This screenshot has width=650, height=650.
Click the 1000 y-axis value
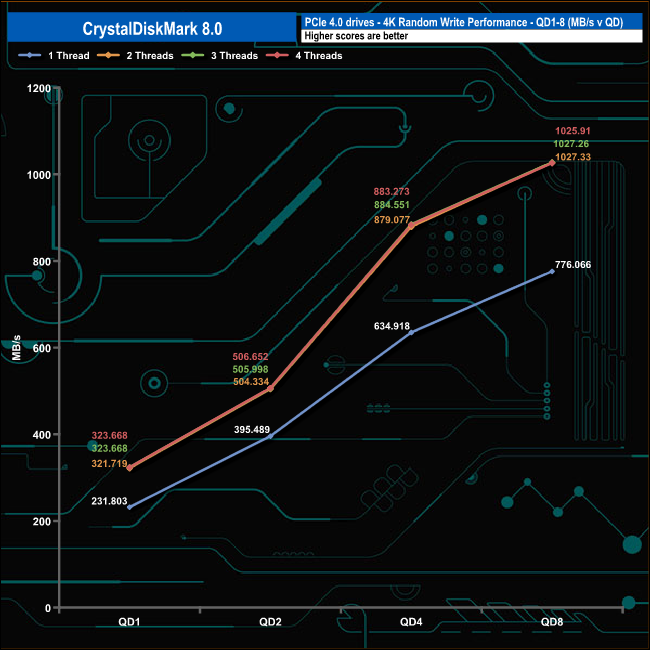coord(39,175)
